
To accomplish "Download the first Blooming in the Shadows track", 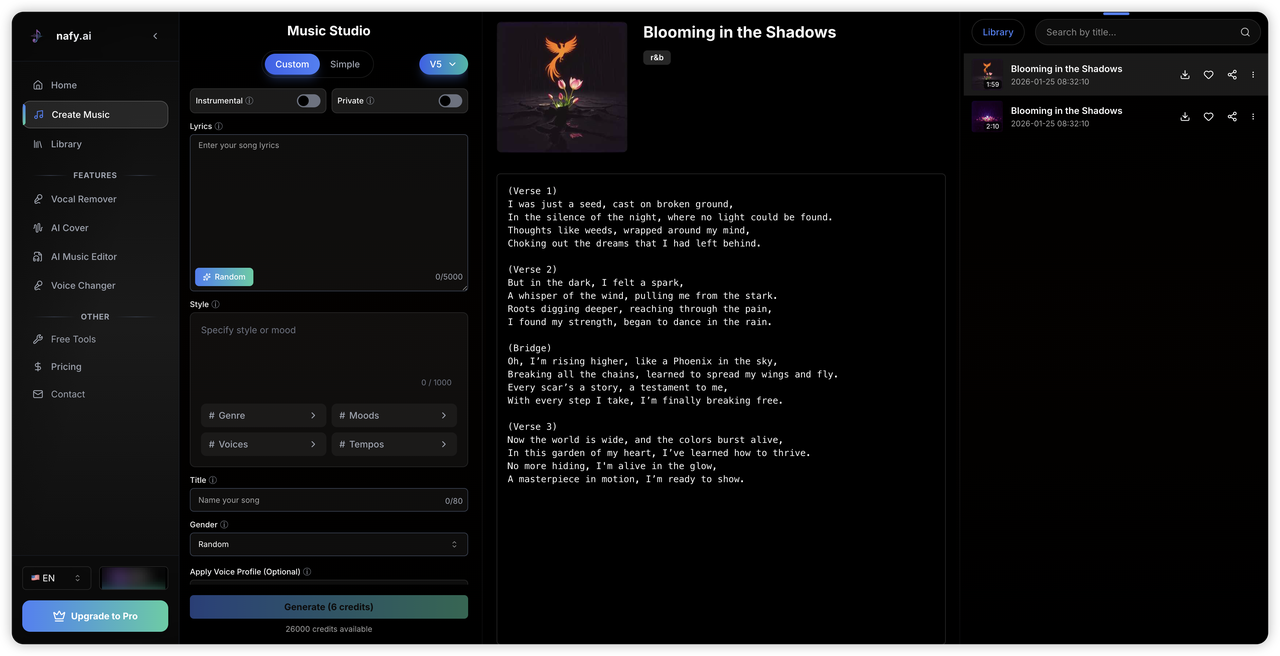I will click(x=1185, y=75).
